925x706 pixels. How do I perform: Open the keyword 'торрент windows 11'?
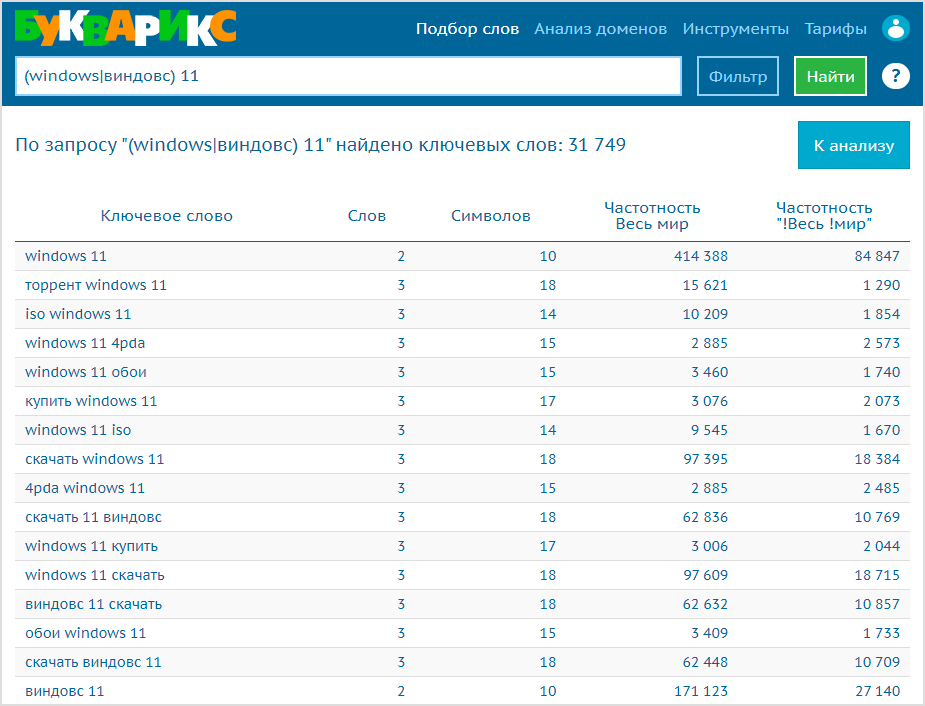[96, 285]
